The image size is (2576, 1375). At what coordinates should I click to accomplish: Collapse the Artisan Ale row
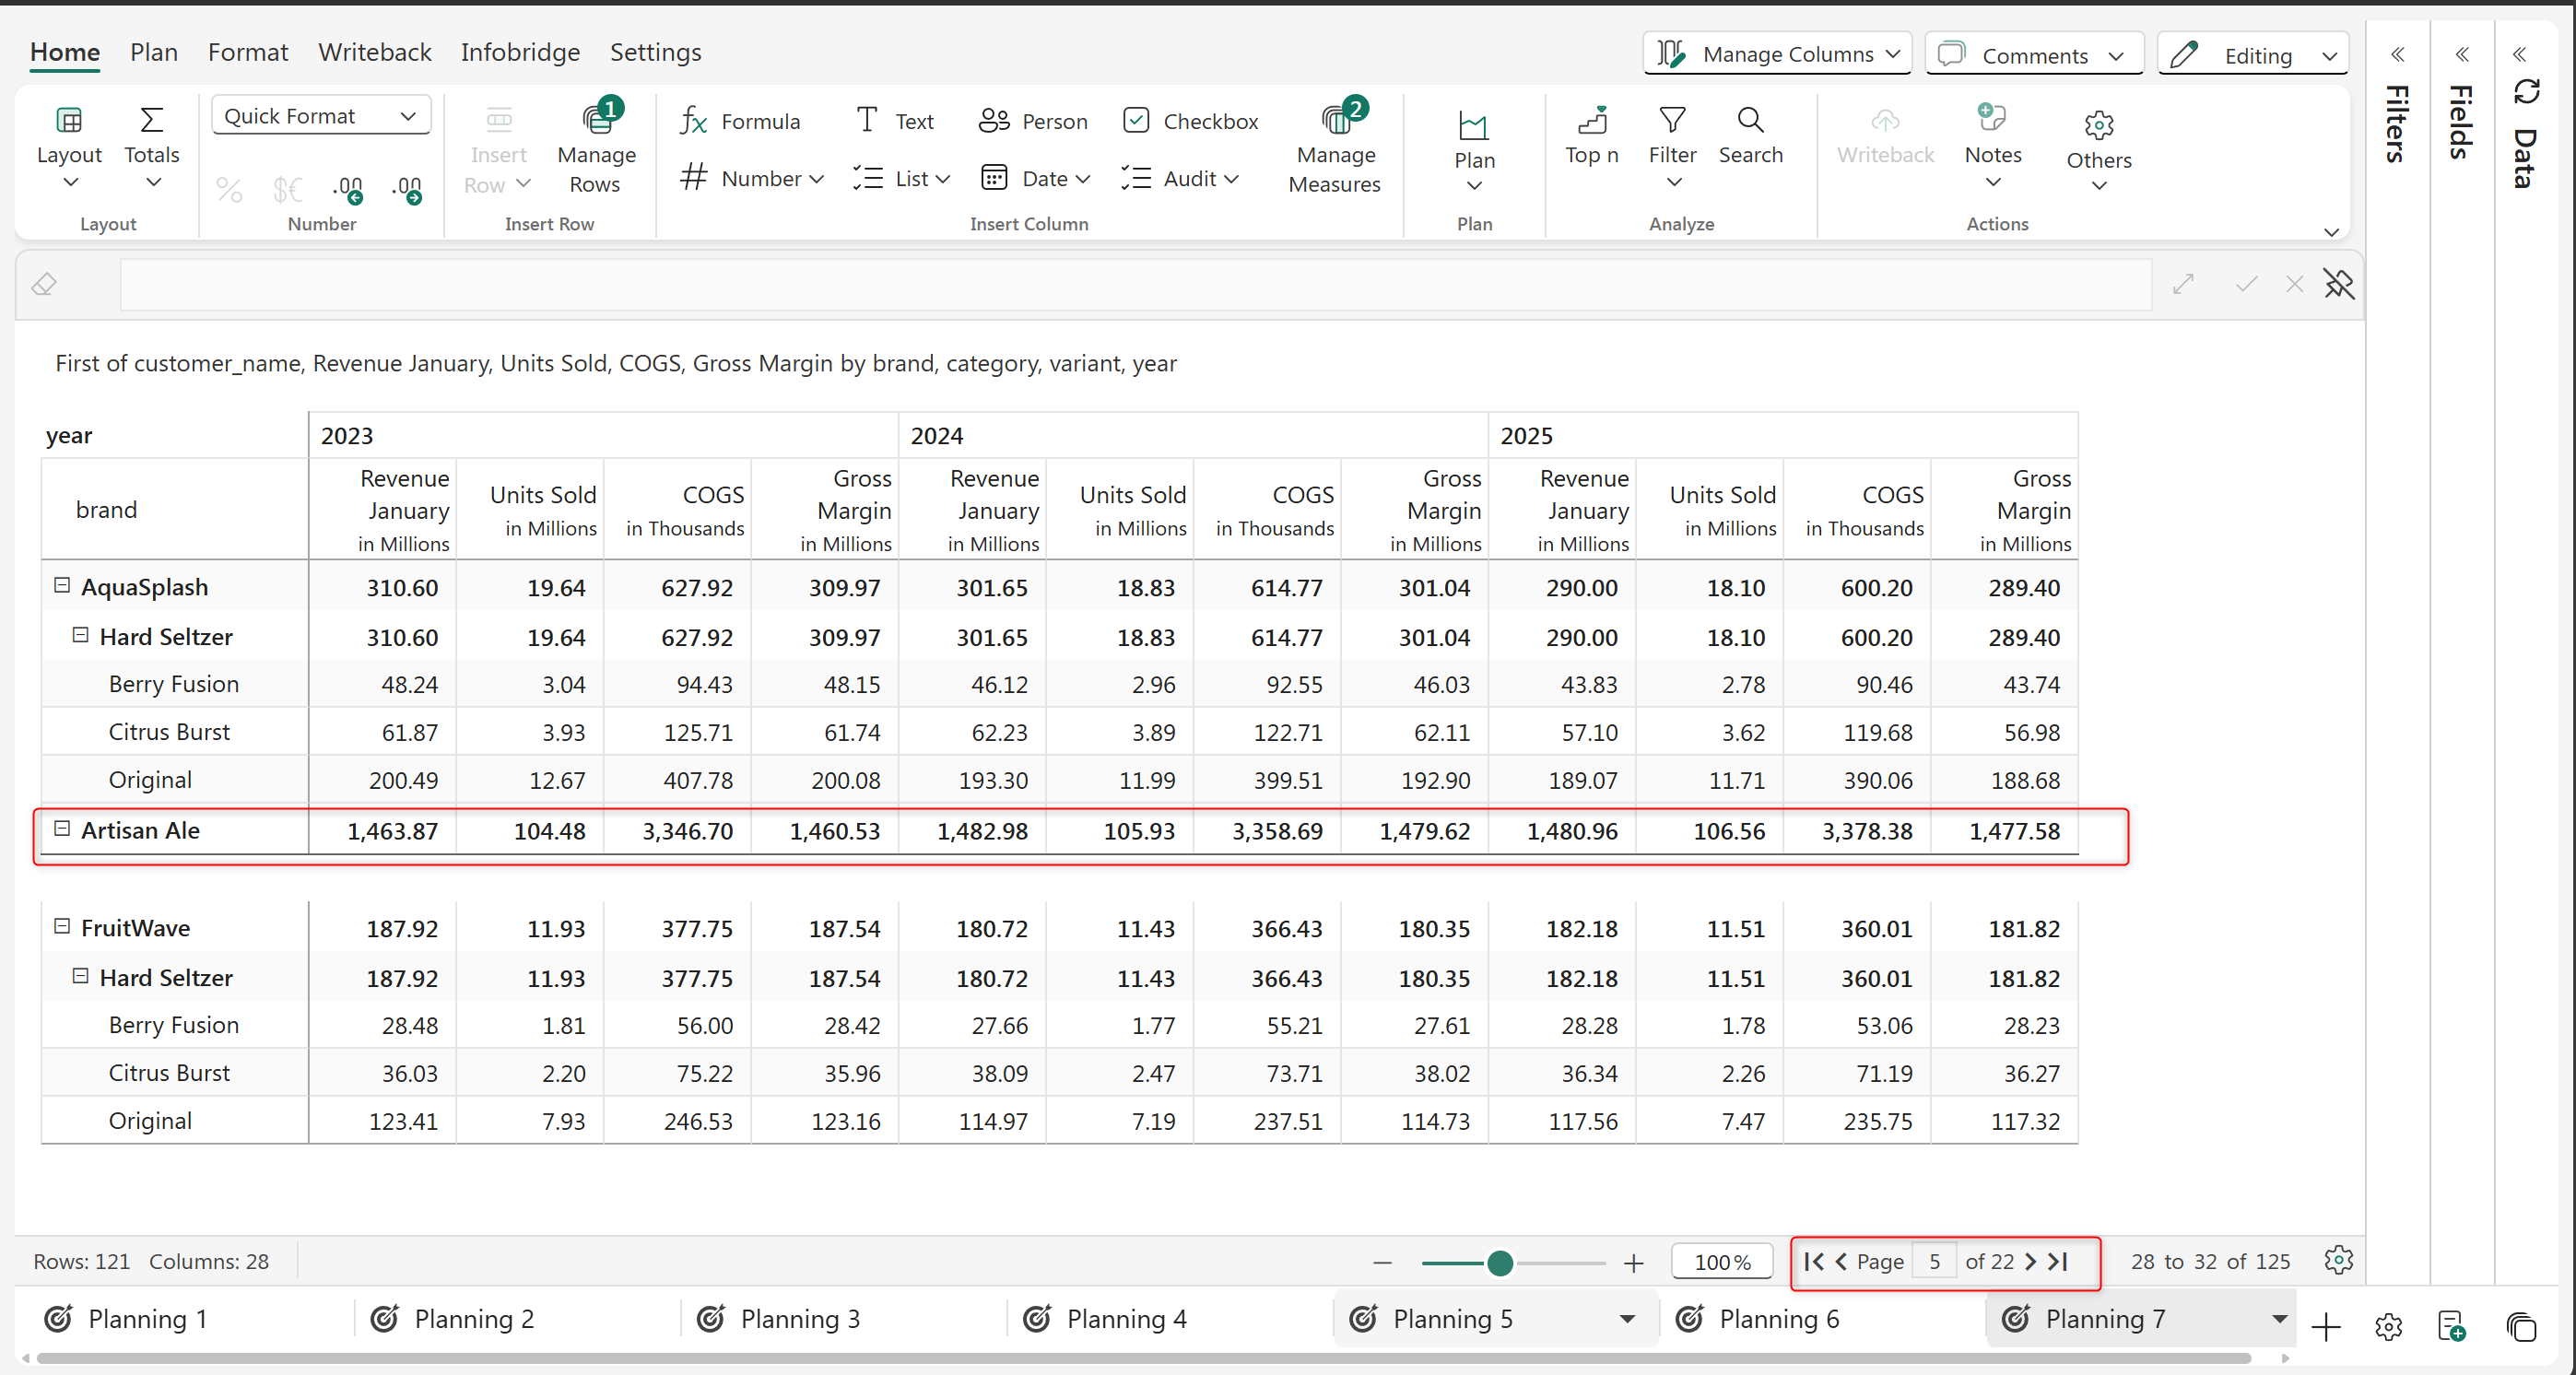coord(62,830)
